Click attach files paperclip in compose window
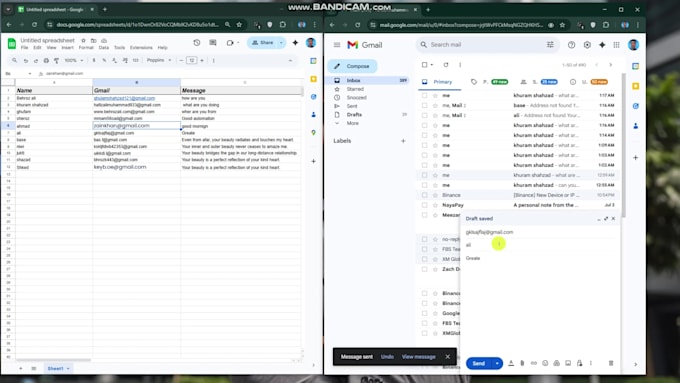Image resolution: width=680 pixels, height=383 pixels. point(522,363)
